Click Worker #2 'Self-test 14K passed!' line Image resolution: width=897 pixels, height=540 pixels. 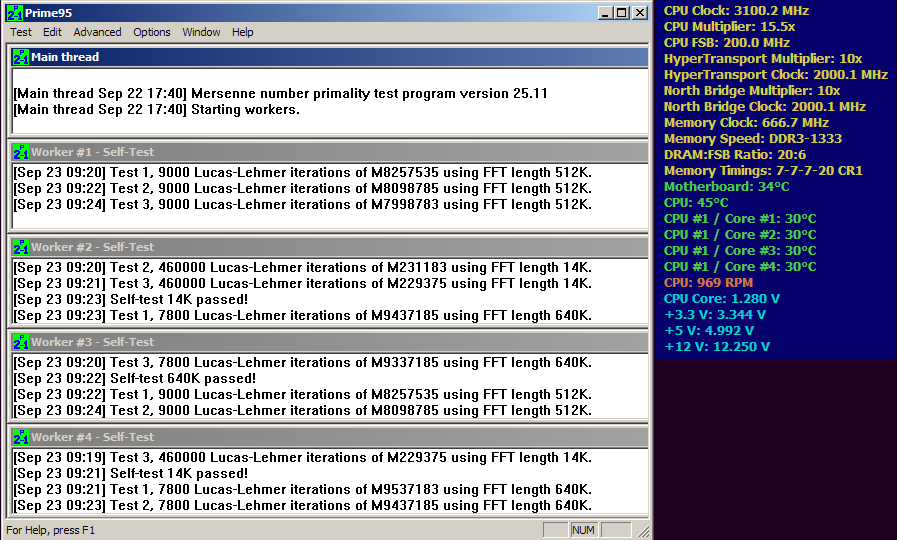131,299
